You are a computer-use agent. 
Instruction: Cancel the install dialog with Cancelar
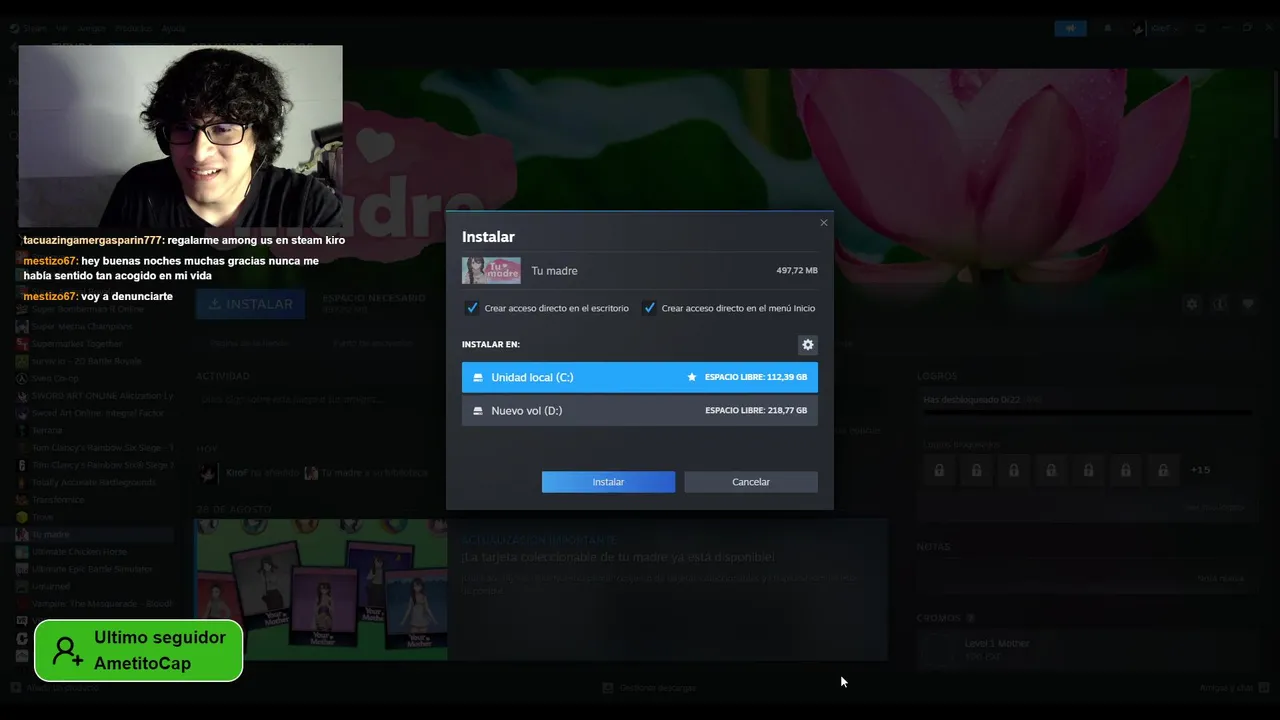(751, 482)
